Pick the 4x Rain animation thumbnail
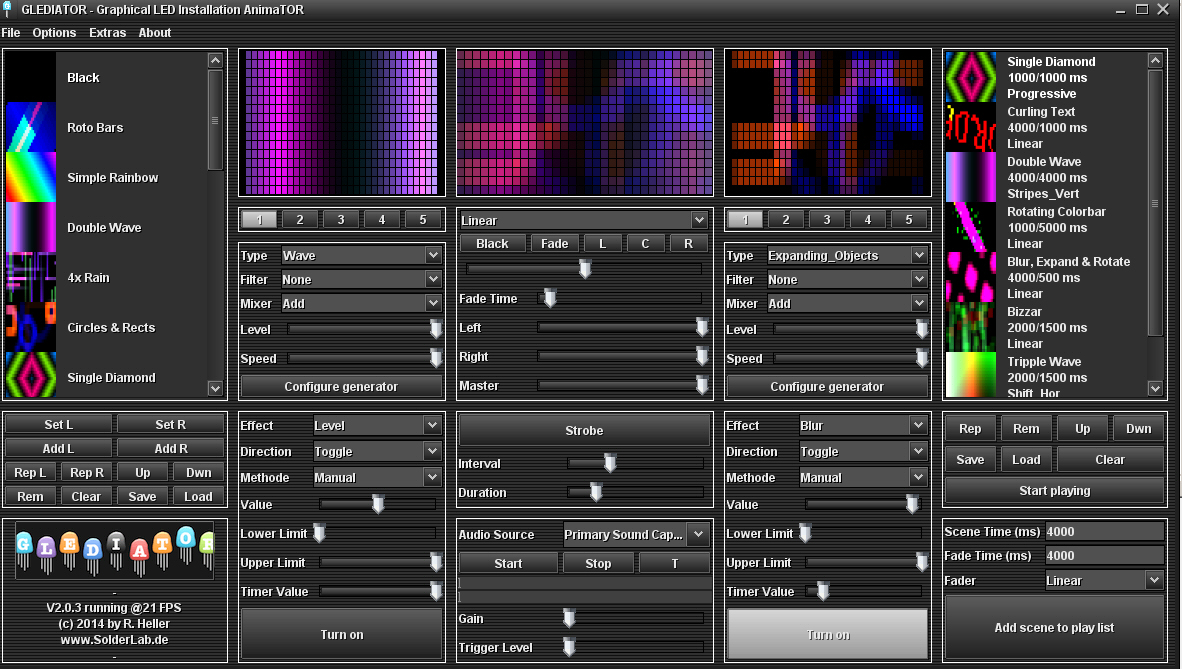Screen dimensions: 1182x669 (31, 277)
